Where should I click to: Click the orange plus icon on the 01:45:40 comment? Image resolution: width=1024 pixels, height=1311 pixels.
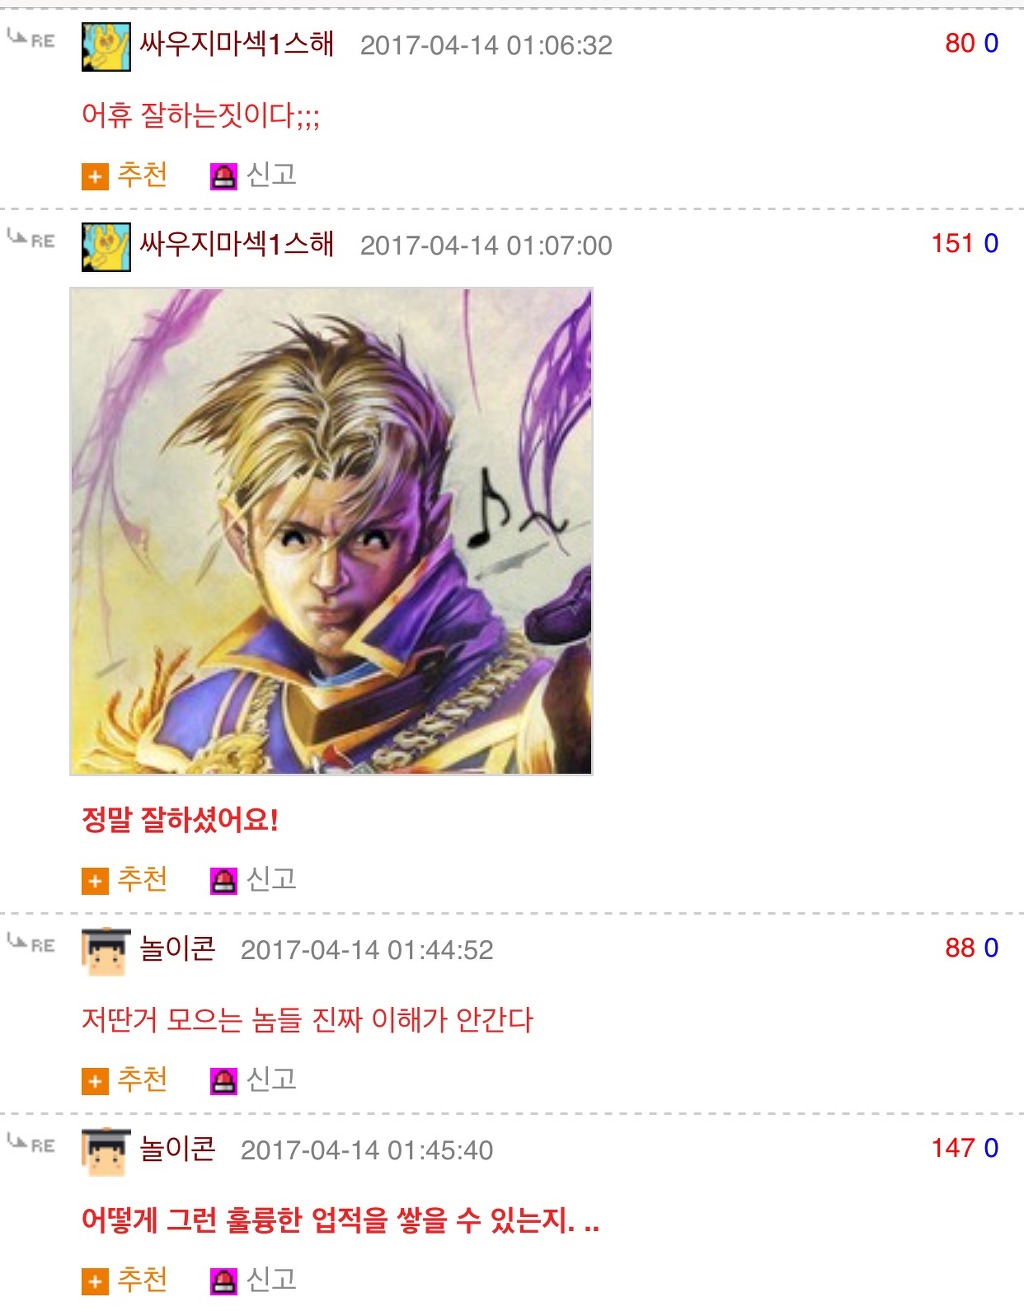point(95,1281)
